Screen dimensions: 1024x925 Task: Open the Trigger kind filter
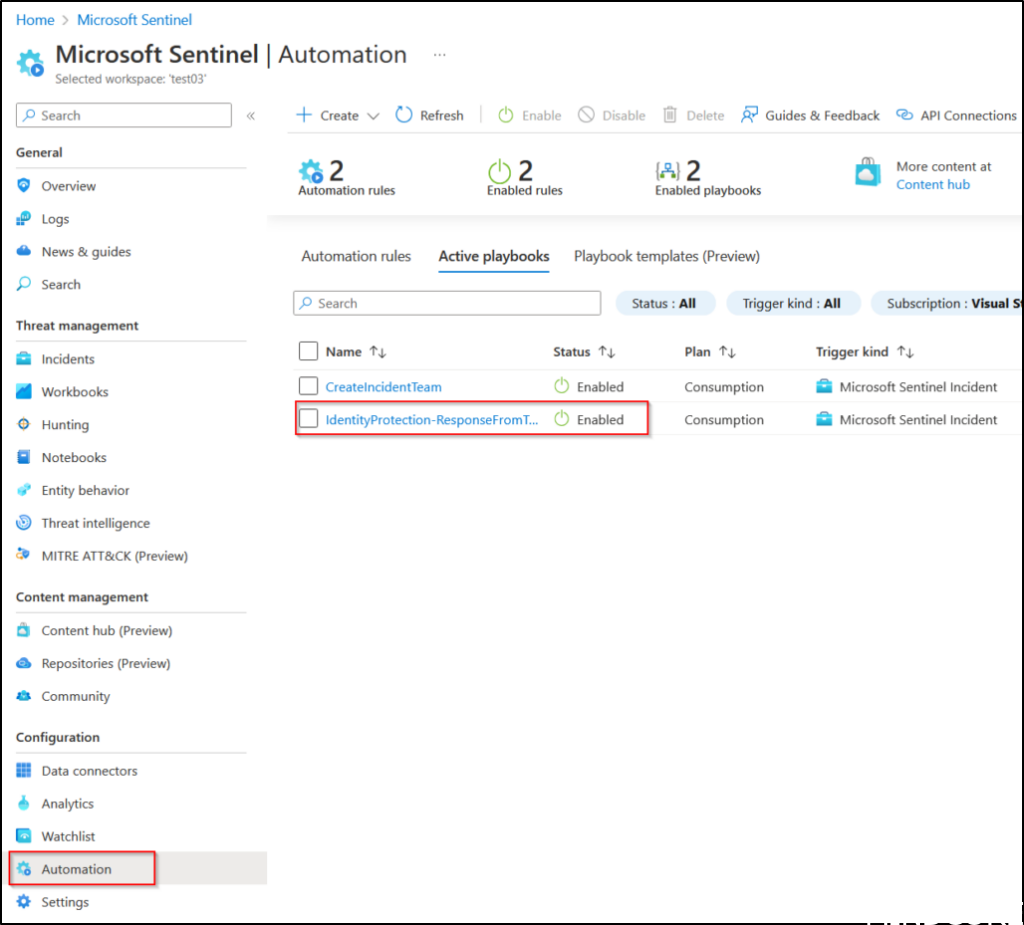tap(793, 303)
